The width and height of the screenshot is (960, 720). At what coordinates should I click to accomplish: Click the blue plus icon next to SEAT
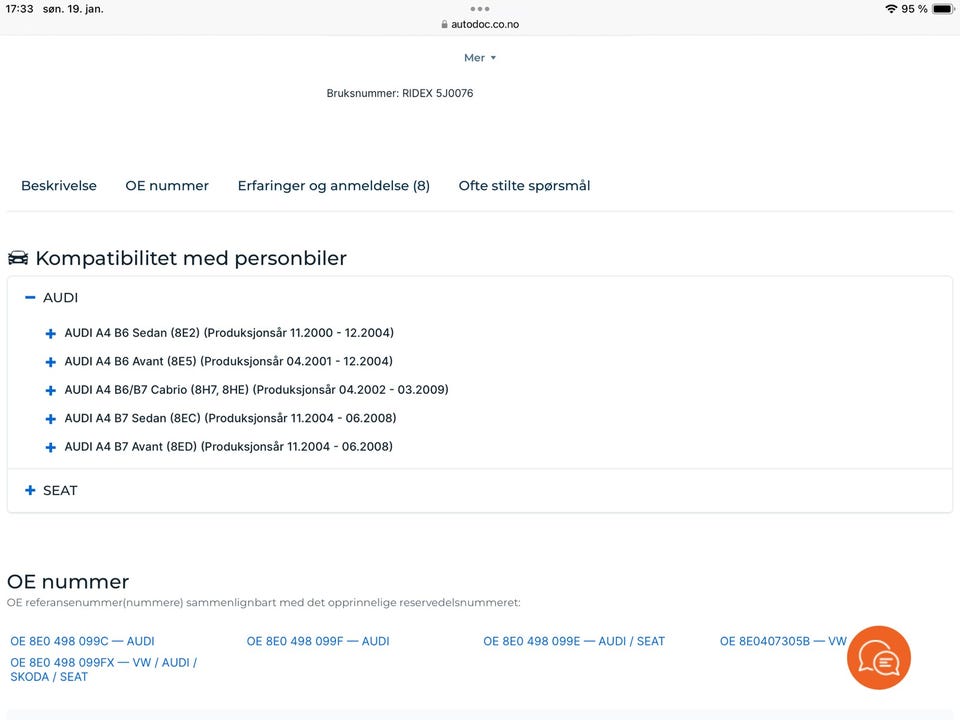click(x=29, y=490)
